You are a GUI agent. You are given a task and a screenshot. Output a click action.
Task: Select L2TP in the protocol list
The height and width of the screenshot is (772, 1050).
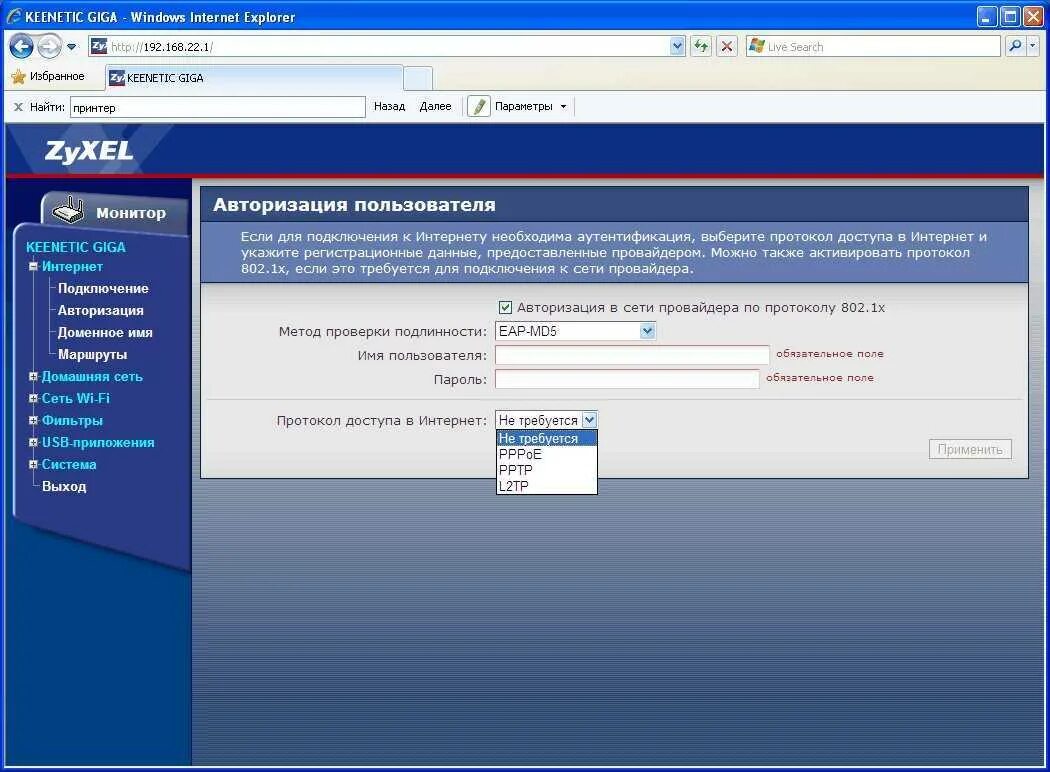pyautogui.click(x=546, y=486)
